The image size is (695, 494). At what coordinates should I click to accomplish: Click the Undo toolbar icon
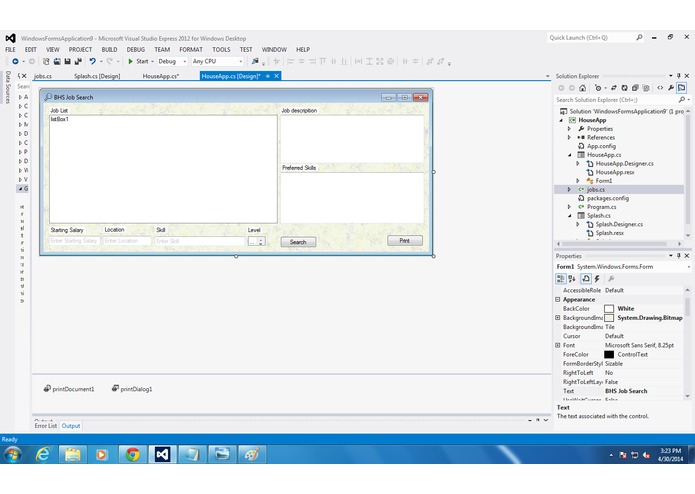click(x=92, y=62)
